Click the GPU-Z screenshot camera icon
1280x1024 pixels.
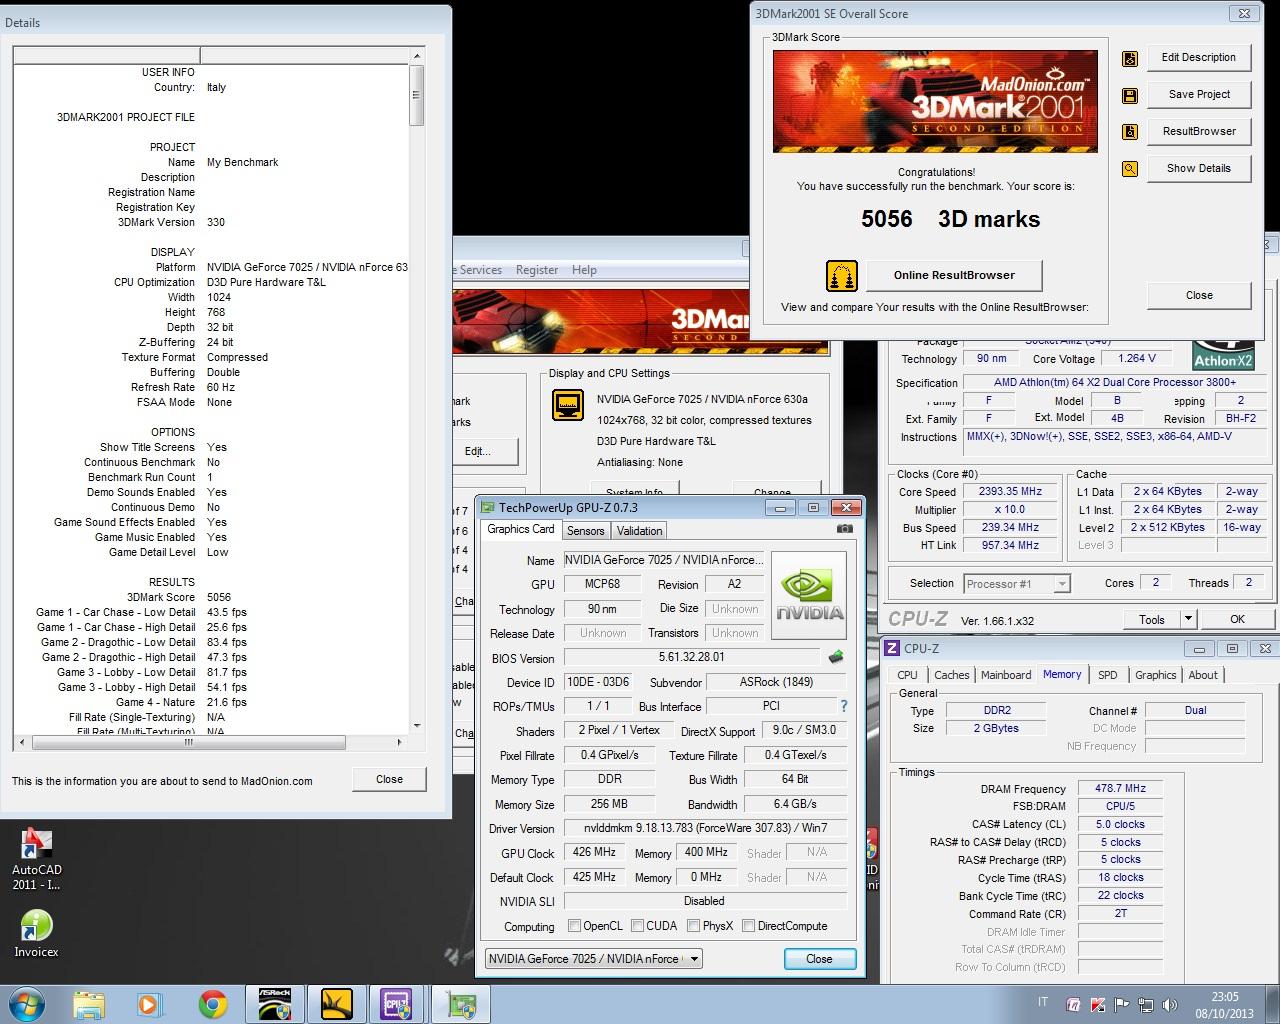coord(844,529)
